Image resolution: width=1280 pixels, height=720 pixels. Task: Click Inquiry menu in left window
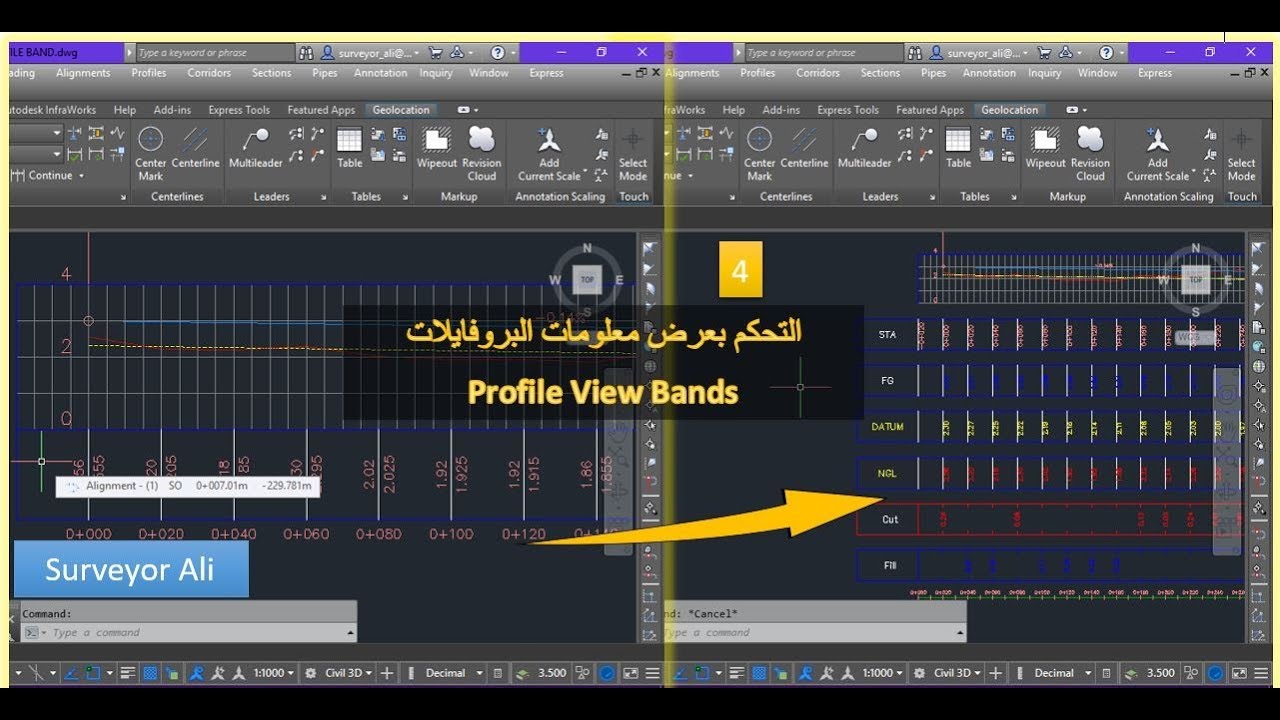(436, 73)
